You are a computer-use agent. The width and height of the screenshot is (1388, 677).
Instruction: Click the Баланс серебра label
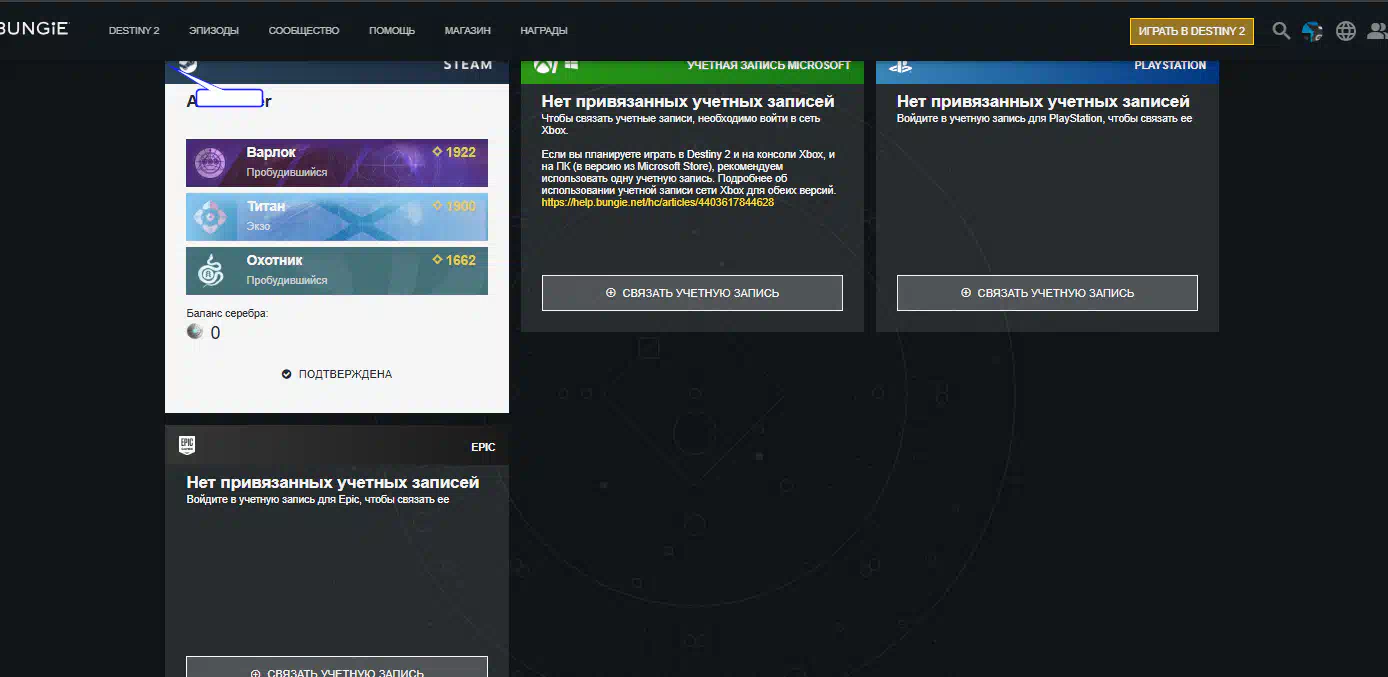click(x=228, y=313)
